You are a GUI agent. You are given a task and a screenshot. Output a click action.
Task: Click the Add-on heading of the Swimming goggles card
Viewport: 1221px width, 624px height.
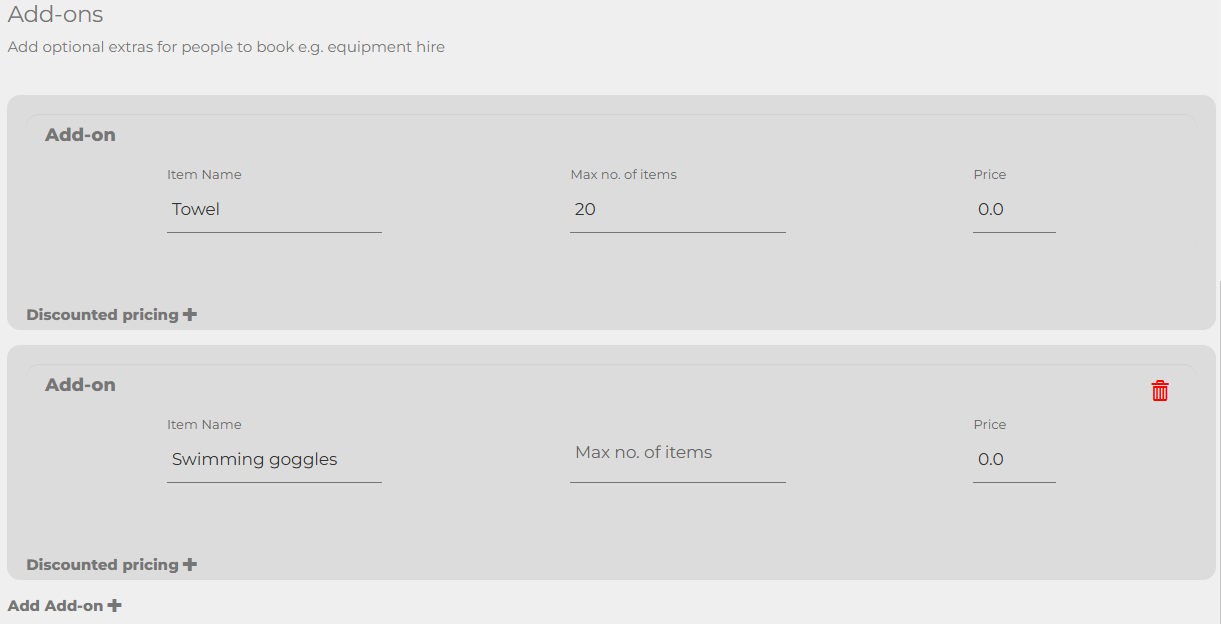tap(80, 385)
